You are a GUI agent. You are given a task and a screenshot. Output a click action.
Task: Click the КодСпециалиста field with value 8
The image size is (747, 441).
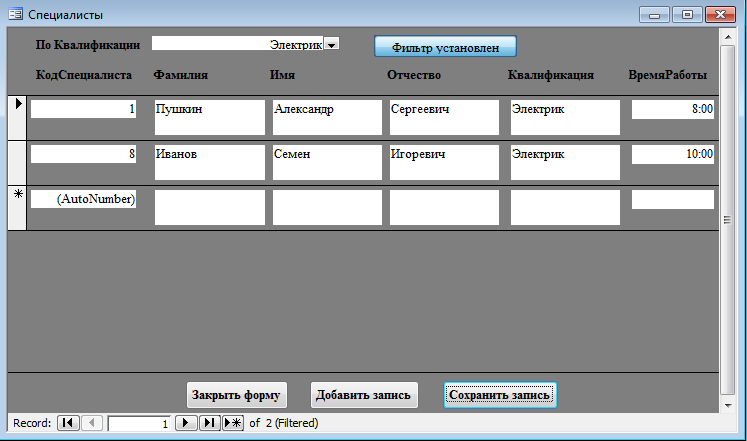click(x=83, y=154)
